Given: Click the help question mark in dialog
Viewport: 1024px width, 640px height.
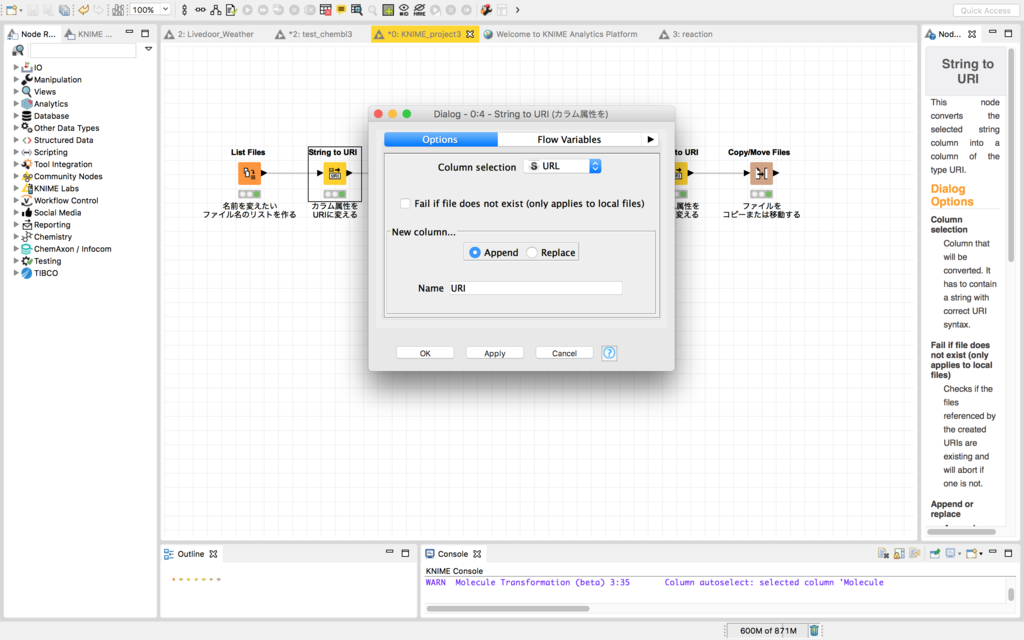Looking at the screenshot, I should pyautogui.click(x=609, y=353).
